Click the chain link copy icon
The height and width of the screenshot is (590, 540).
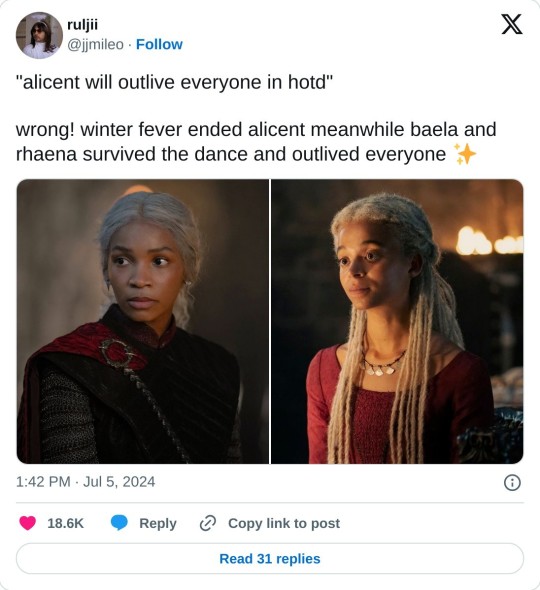tap(208, 523)
